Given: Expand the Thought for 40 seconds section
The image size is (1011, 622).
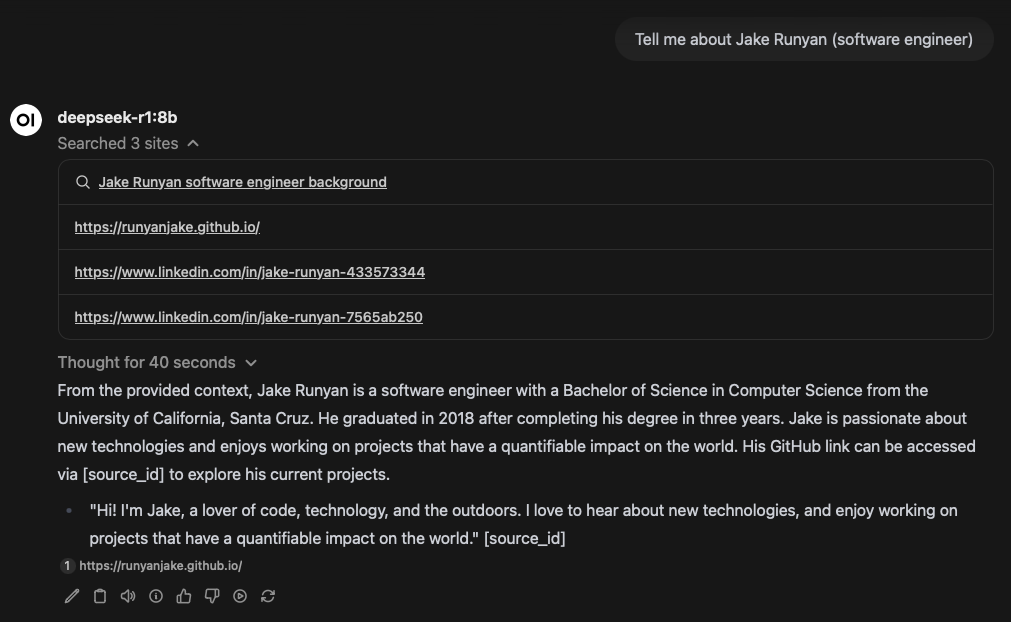Looking at the screenshot, I should 157,362.
